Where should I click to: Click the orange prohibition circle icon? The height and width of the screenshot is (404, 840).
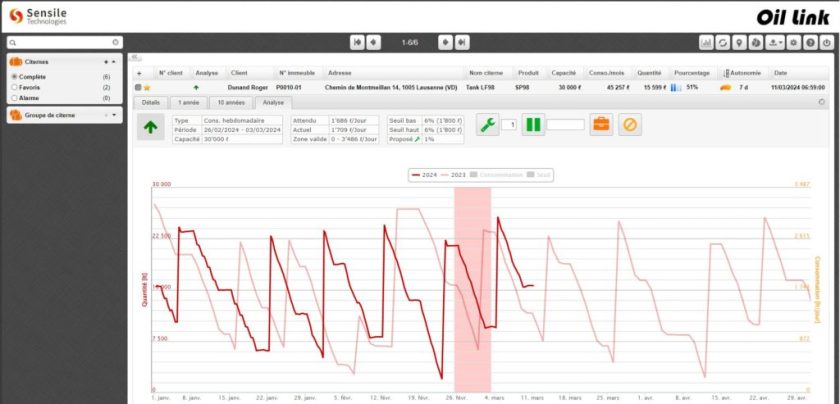pyautogui.click(x=629, y=125)
